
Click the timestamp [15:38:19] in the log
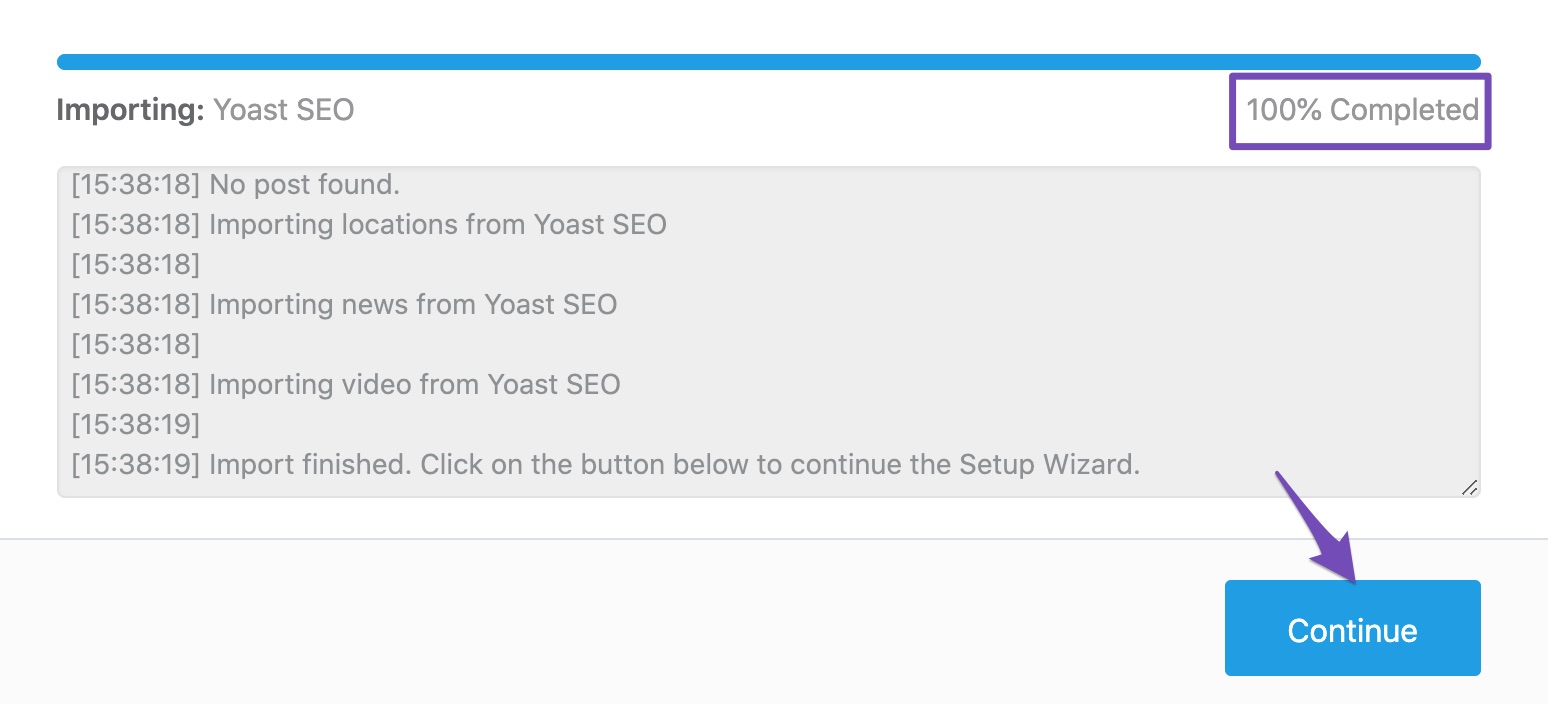click(x=134, y=424)
